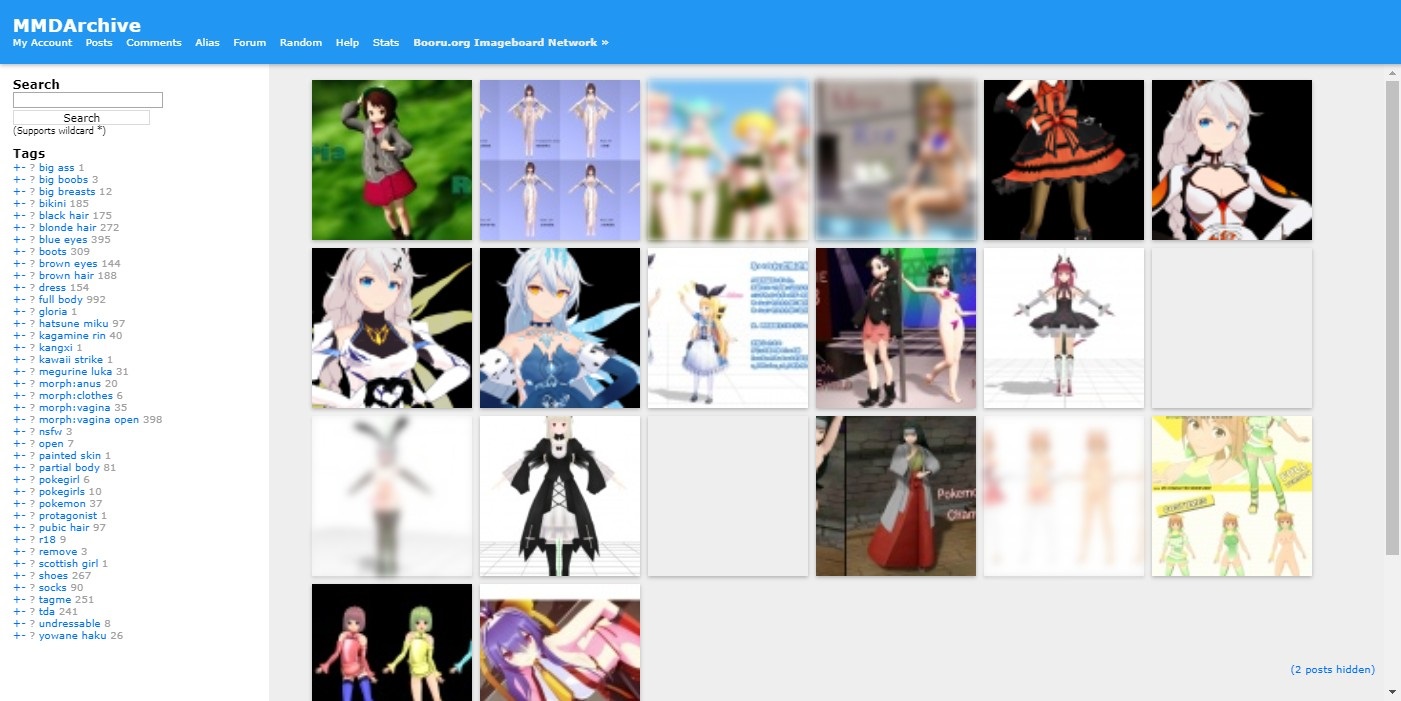Screen dimensions: 1401x701
Task: Open Booru.org Imageboard Network link
Action: (x=511, y=43)
